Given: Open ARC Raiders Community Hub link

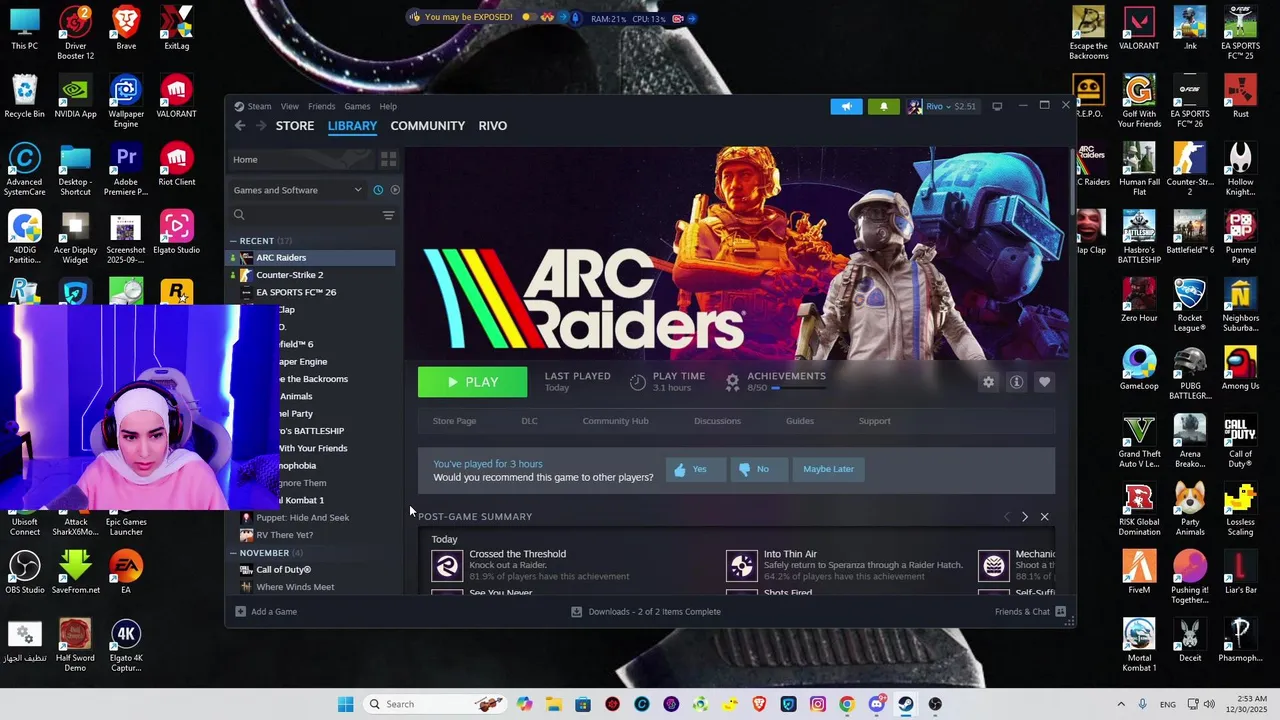Looking at the screenshot, I should [x=615, y=421].
